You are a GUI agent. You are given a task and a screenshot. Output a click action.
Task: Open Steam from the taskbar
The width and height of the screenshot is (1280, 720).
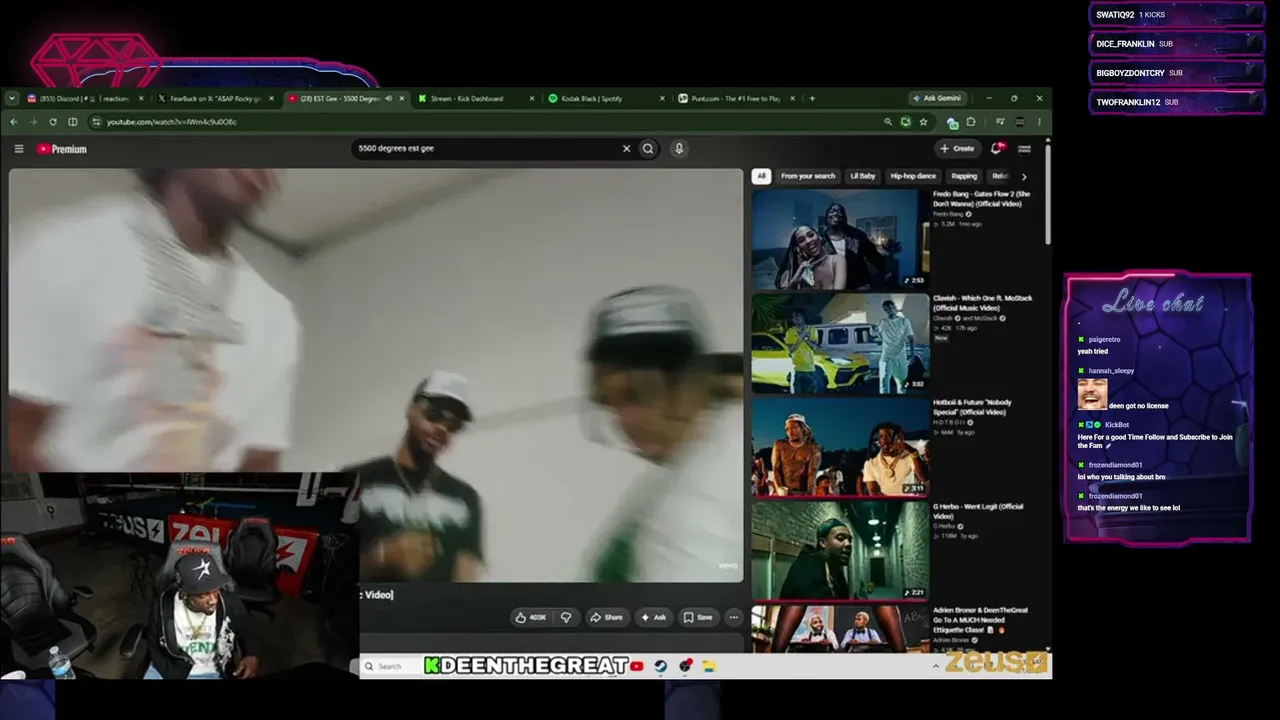[x=661, y=666]
